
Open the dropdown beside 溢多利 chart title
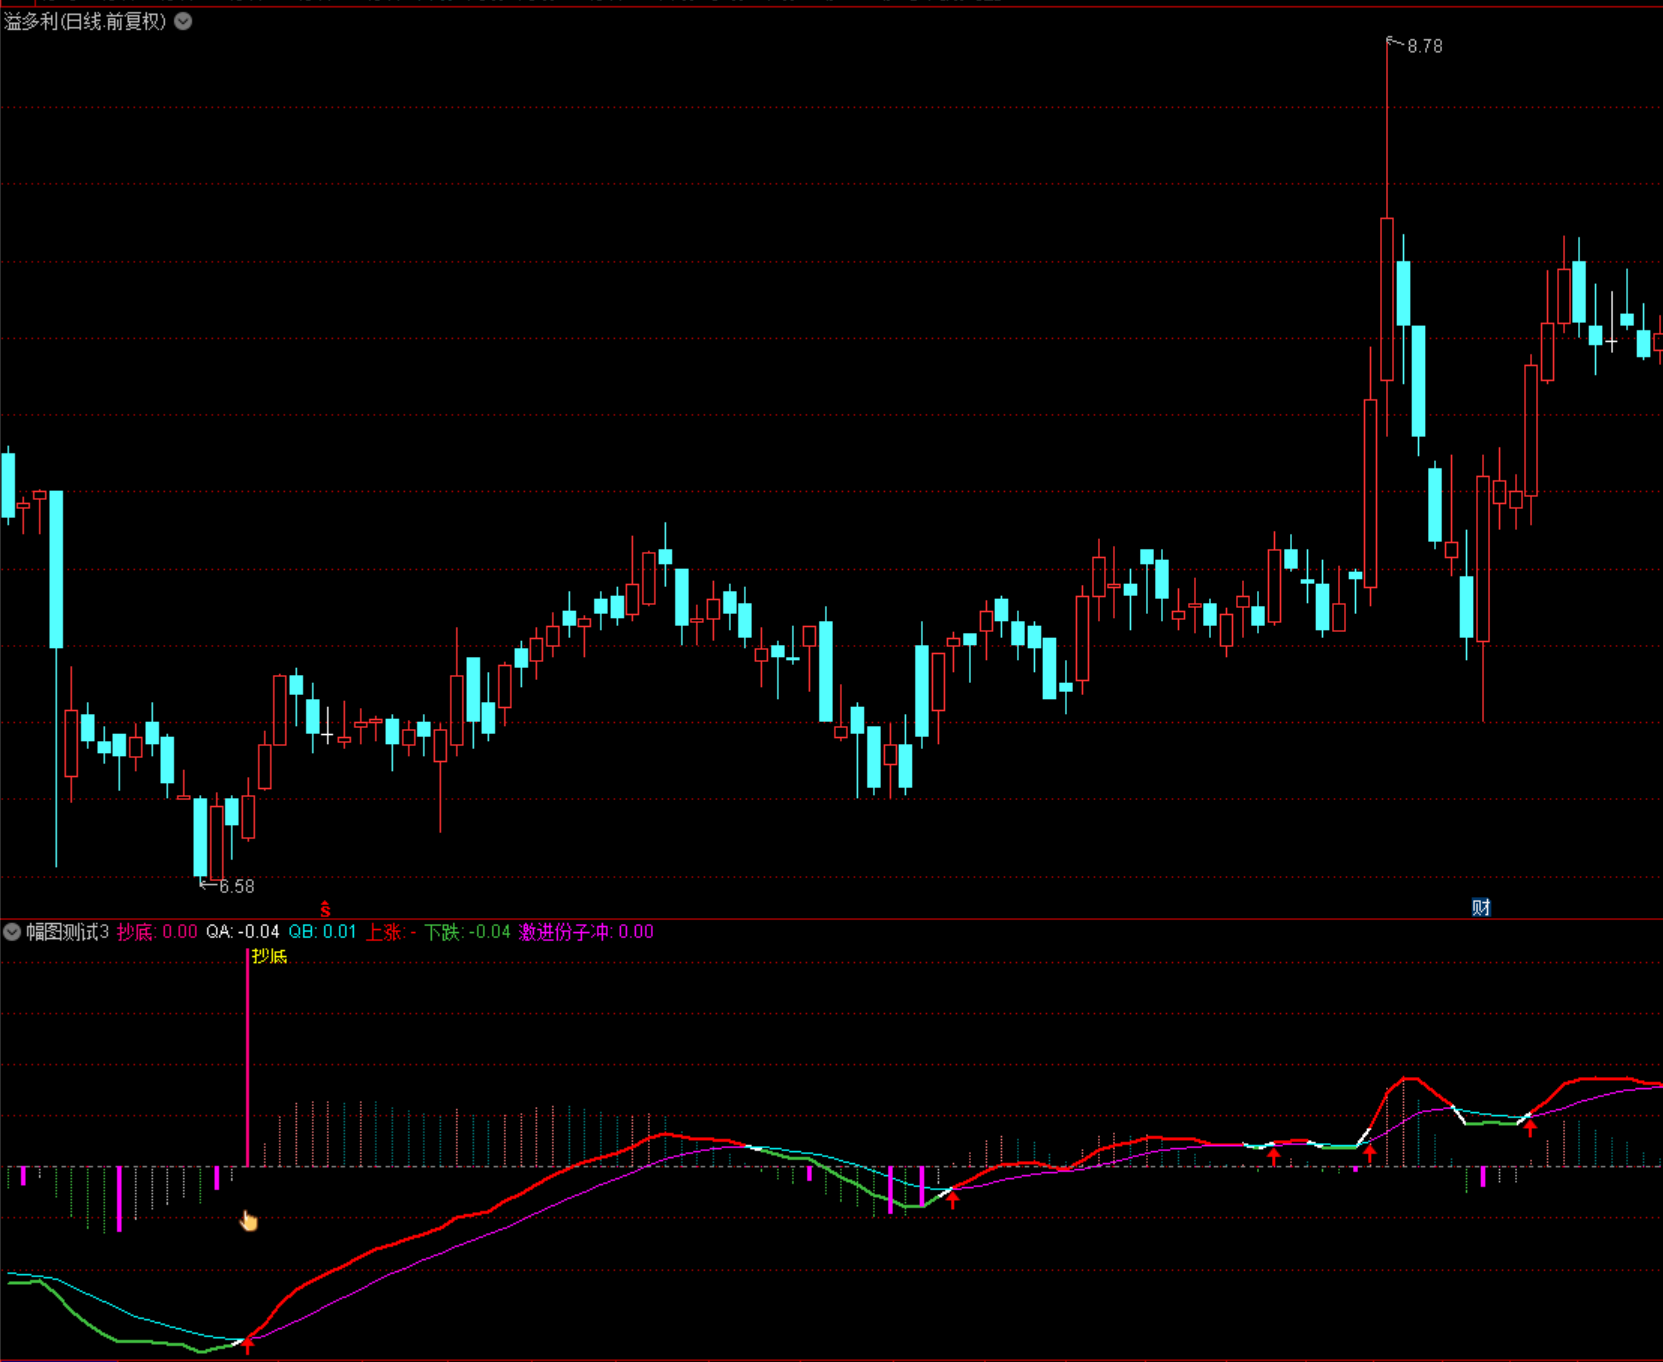coord(184,21)
